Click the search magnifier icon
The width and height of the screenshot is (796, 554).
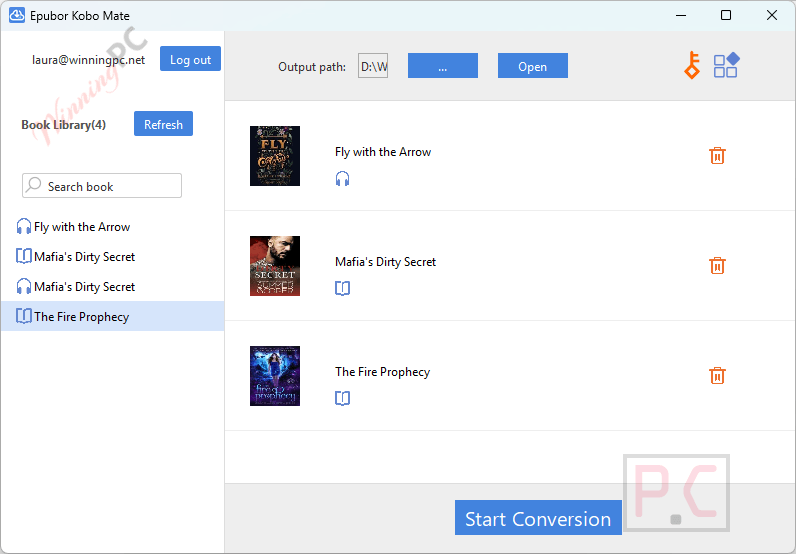click(x=34, y=184)
